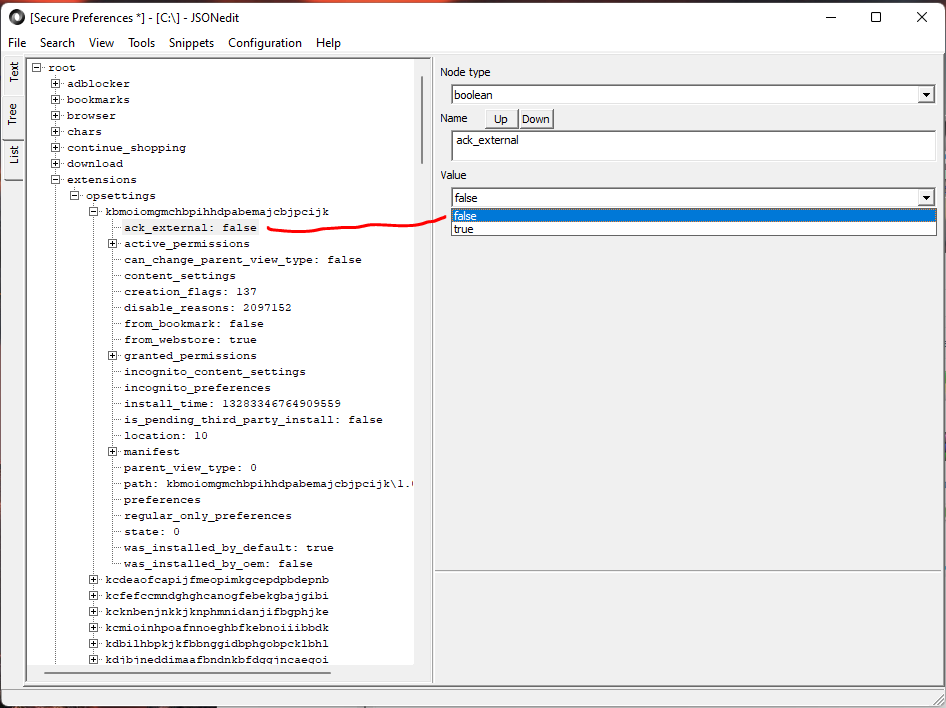Expand the kcfefccmndghghcanogfebekgbajgibi node
Screen dimensions: 946x708
(x=94, y=596)
